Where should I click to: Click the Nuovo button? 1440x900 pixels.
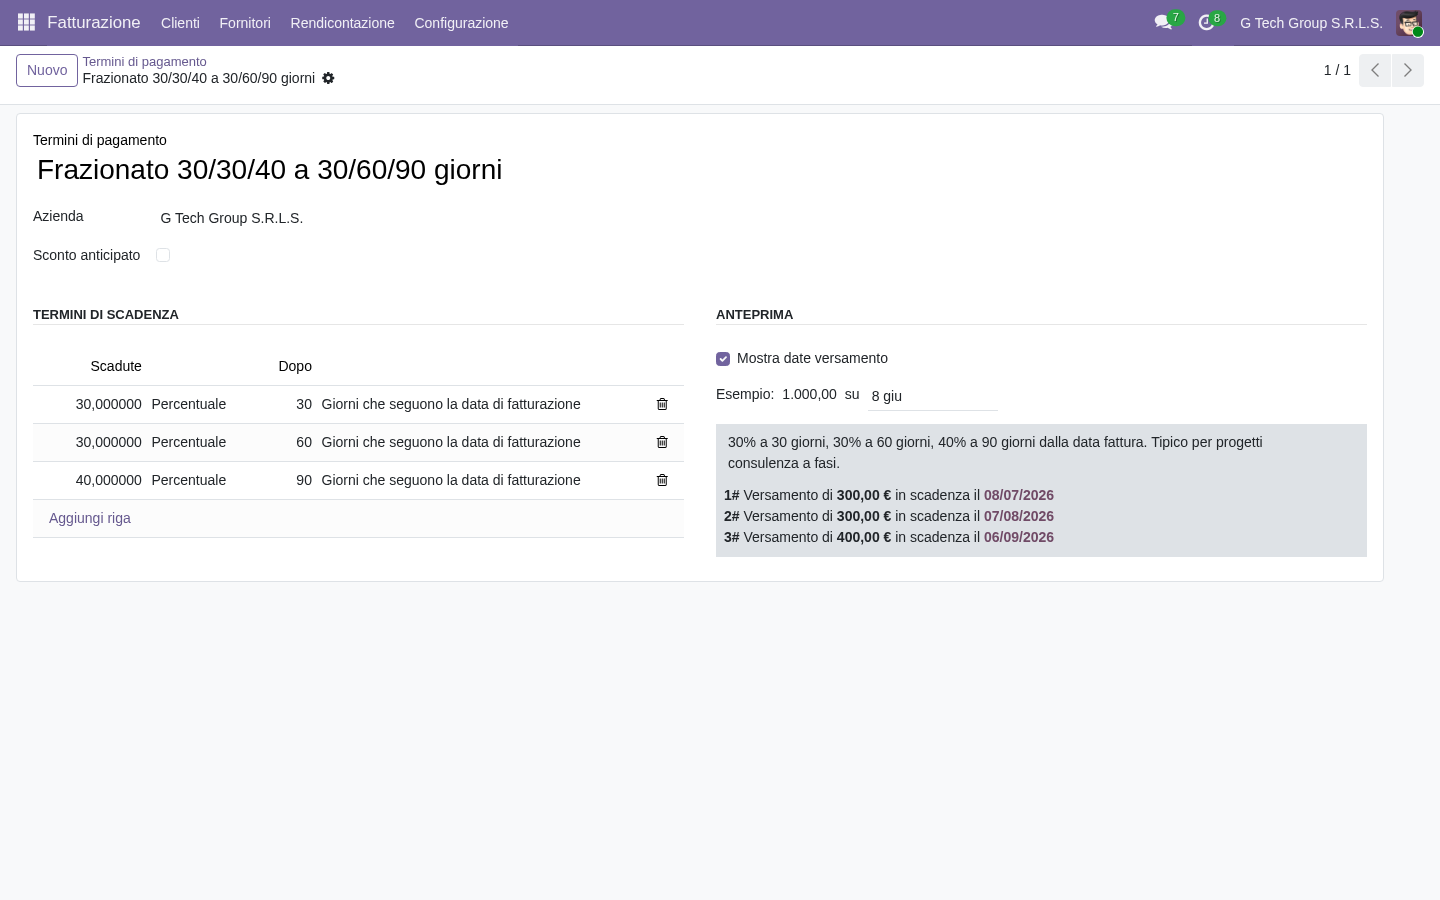click(x=47, y=70)
